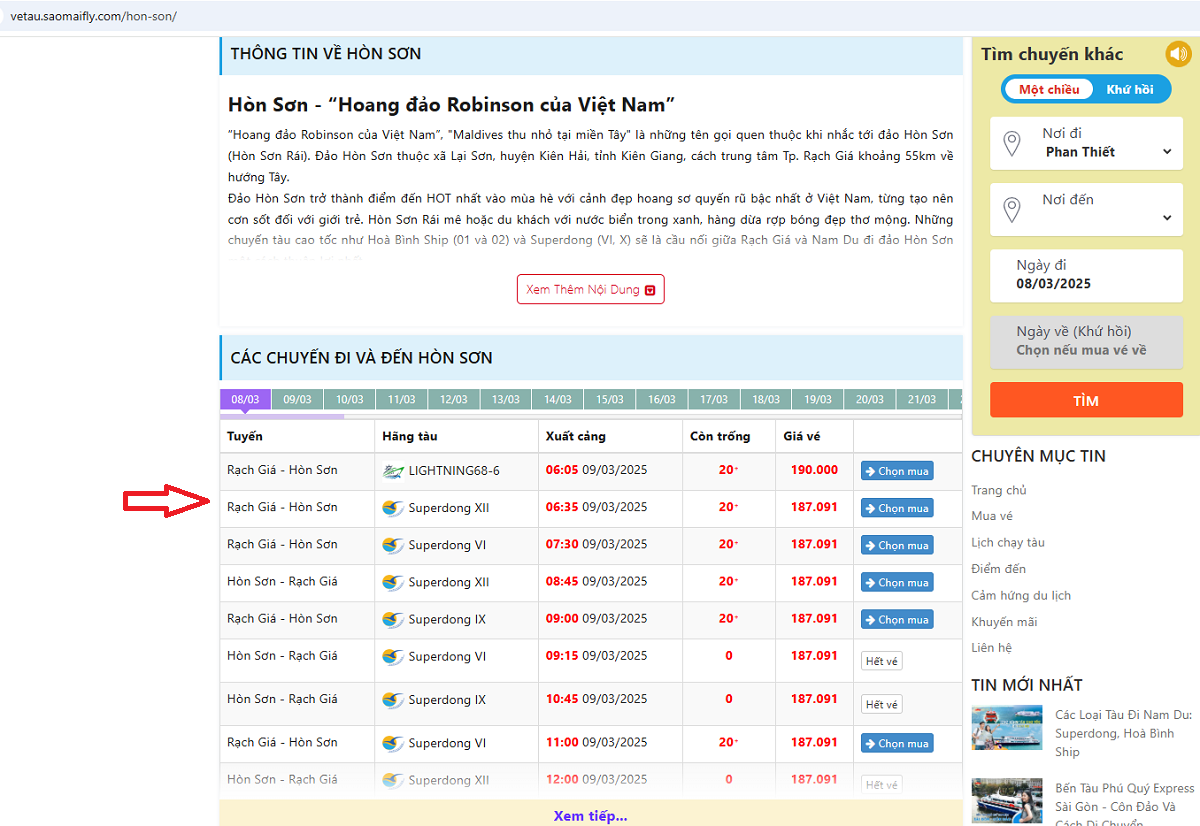Click Chọn mua for the 08:45 departure

point(897,582)
